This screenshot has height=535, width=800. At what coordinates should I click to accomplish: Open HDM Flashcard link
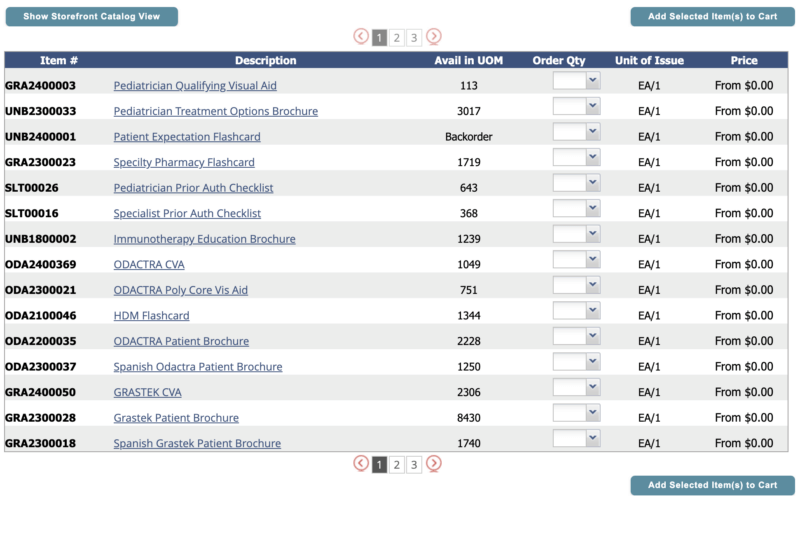[151, 315]
